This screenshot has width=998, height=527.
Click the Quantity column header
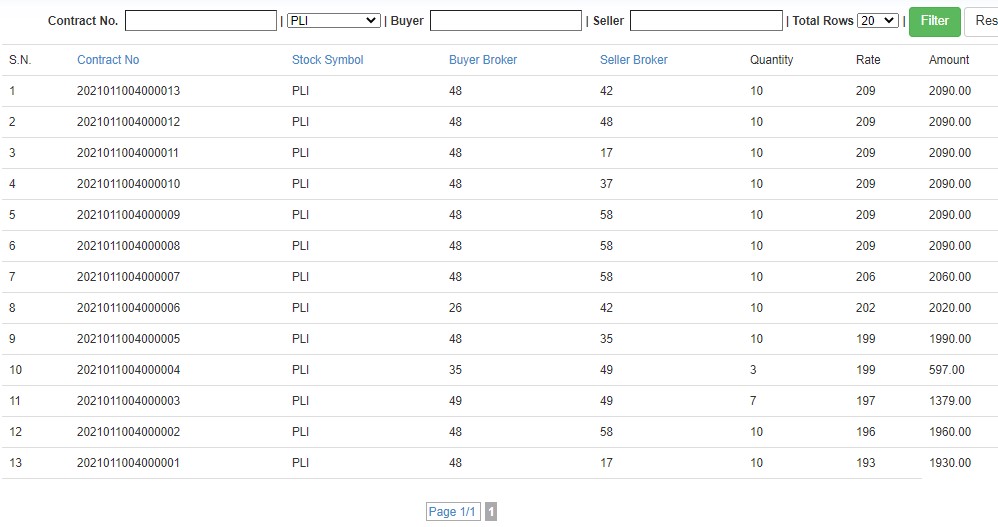[x=771, y=60]
